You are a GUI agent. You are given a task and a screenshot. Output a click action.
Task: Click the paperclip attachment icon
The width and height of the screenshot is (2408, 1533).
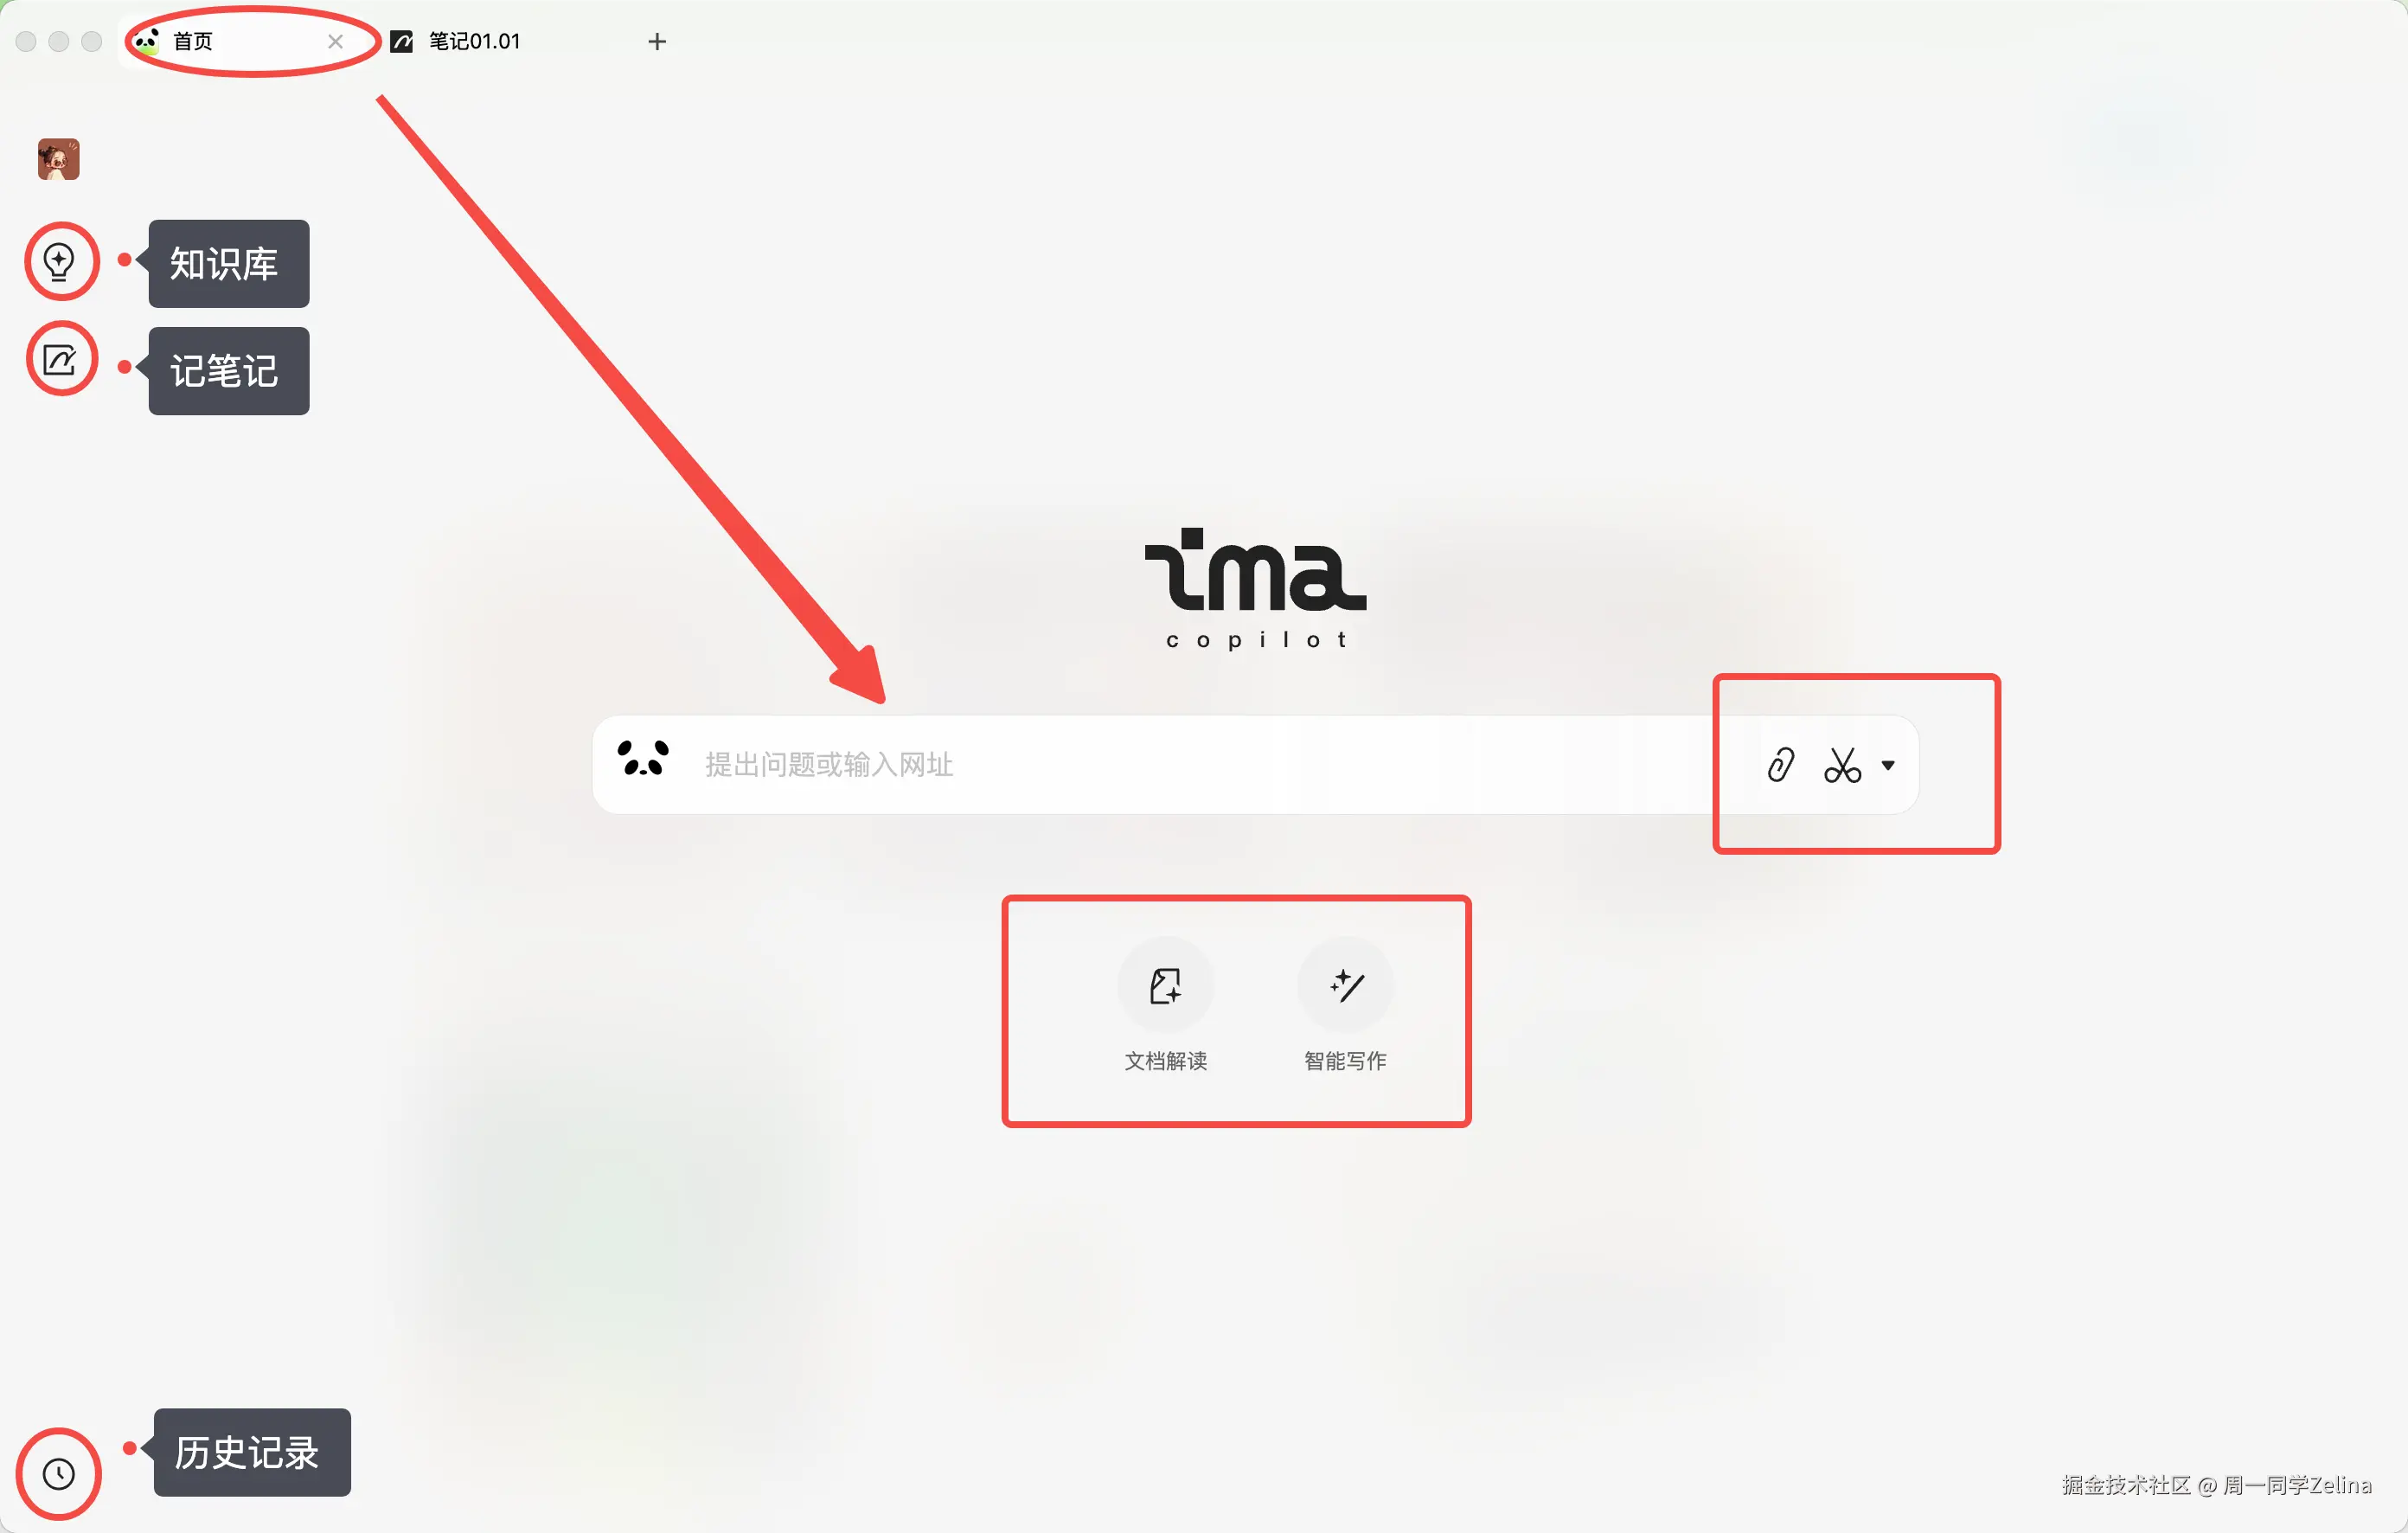pos(1781,765)
